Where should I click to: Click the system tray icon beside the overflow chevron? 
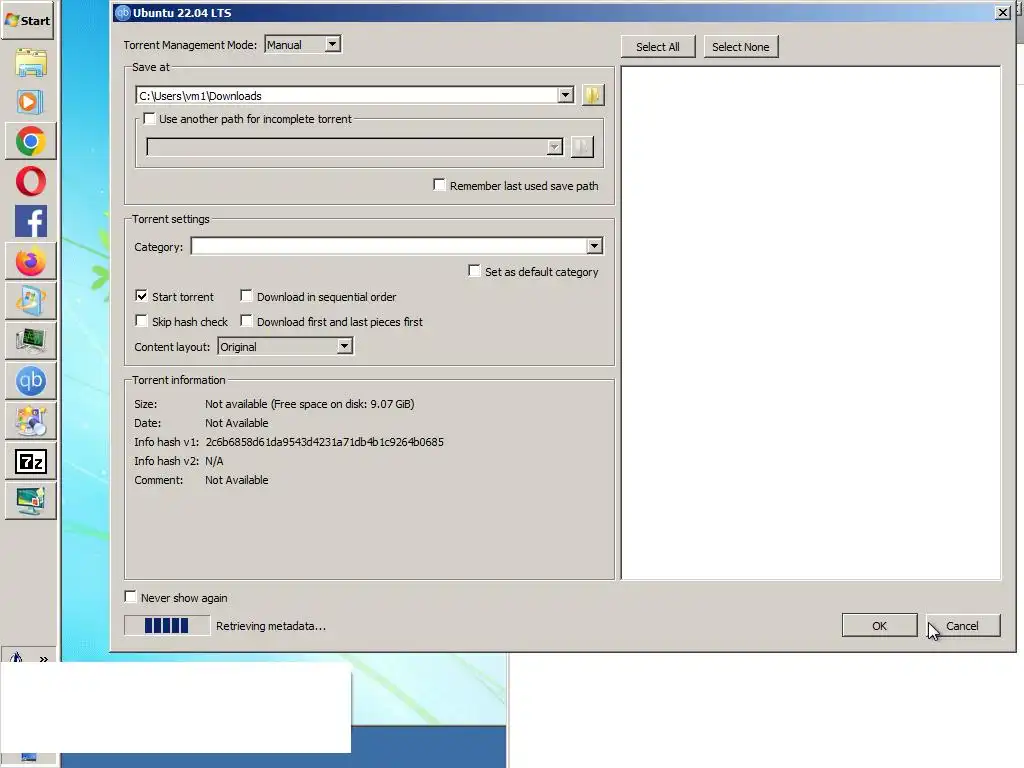[16, 657]
